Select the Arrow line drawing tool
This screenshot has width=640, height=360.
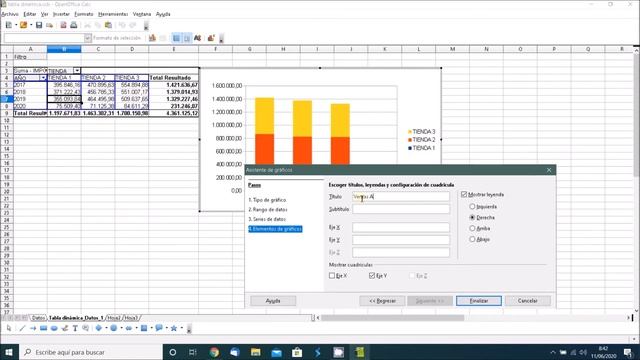pos(33,328)
